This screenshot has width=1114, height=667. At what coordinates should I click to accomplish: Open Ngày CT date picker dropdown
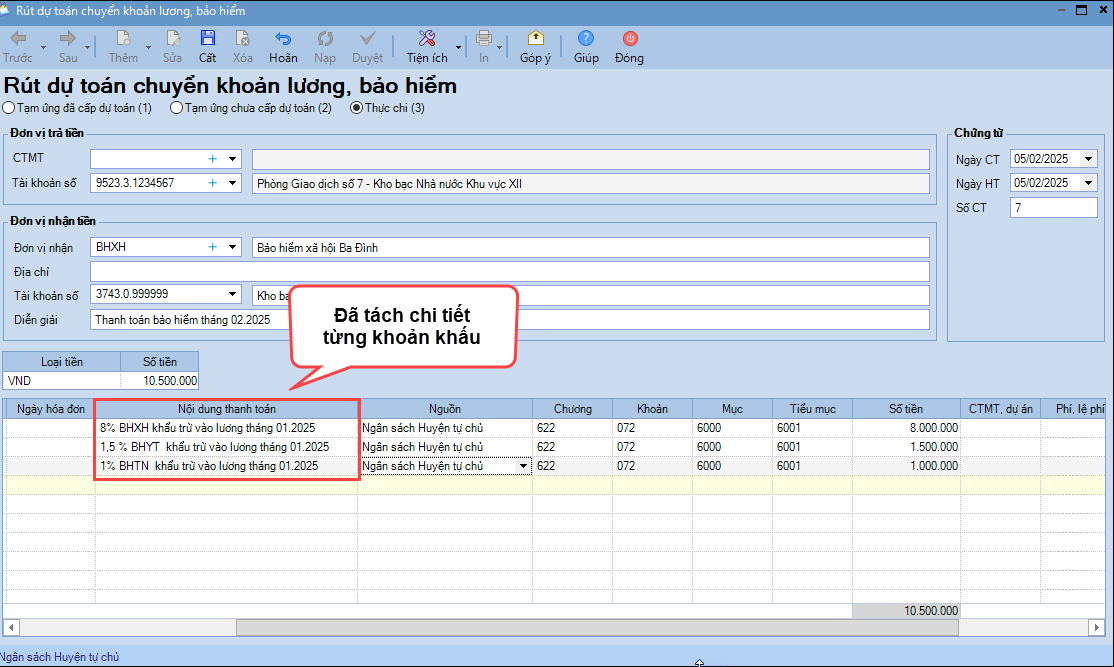1088,159
